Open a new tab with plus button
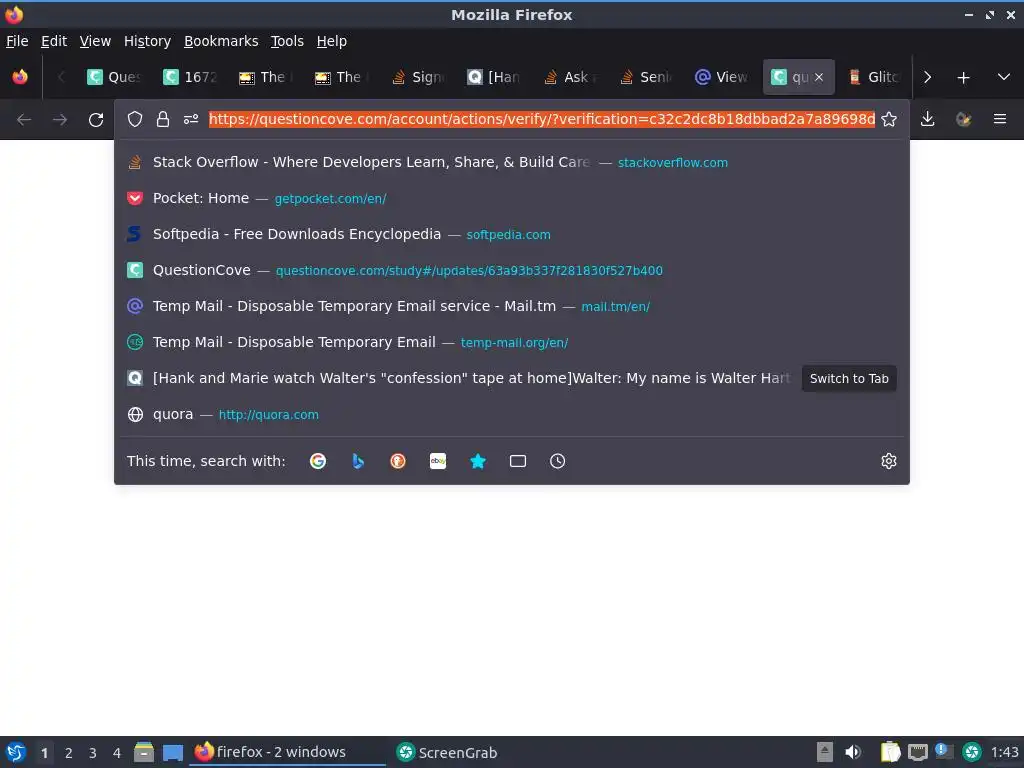 [x=963, y=78]
